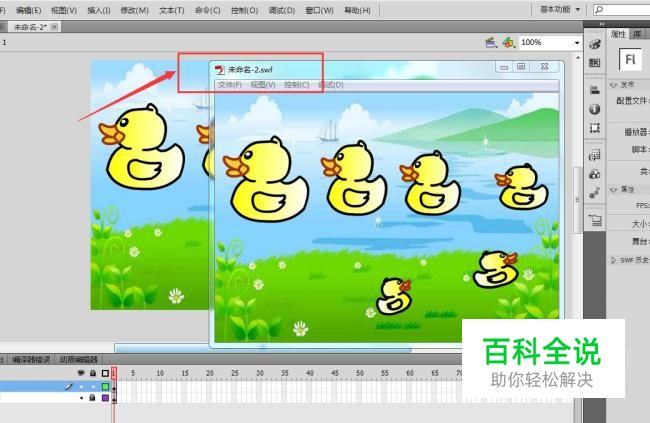Open the Transform panel icon

pyautogui.click(x=595, y=128)
